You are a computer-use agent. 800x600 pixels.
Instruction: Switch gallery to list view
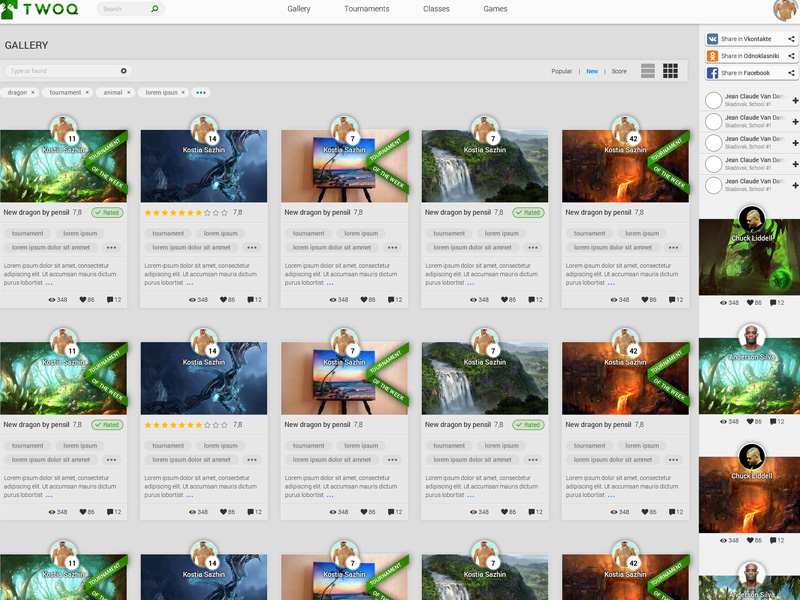tap(648, 71)
